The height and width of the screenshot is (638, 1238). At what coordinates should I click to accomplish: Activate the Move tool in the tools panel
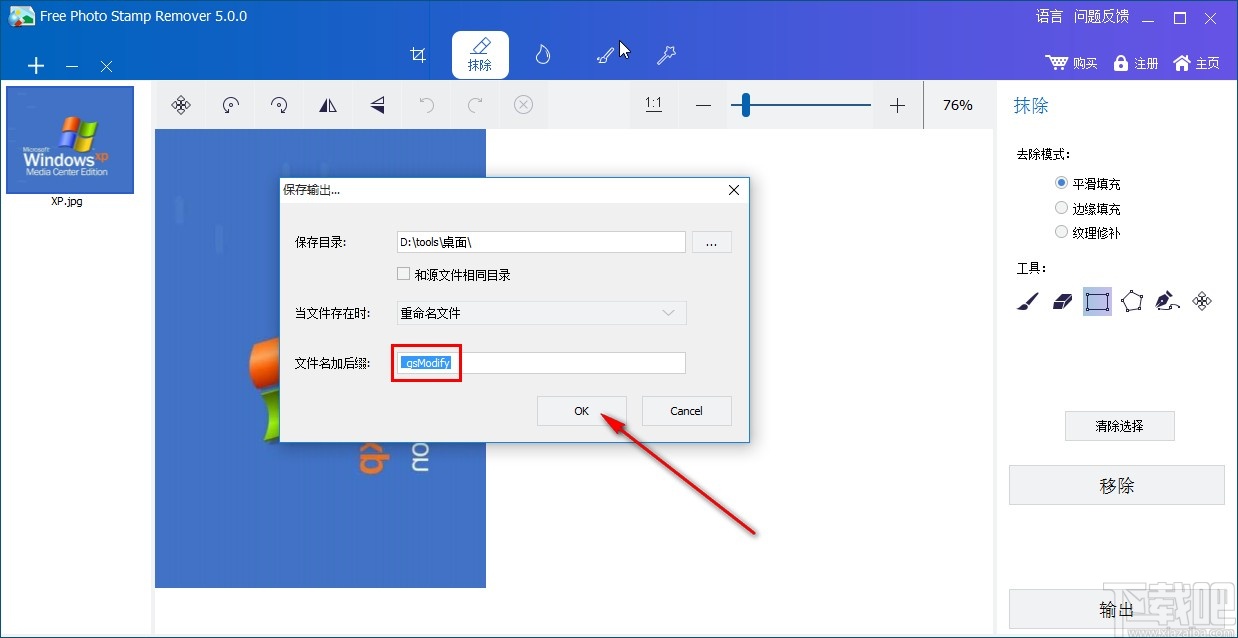pos(1203,301)
